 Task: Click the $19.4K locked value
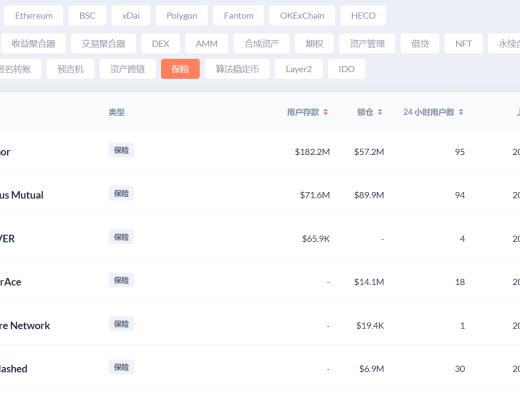pos(370,325)
